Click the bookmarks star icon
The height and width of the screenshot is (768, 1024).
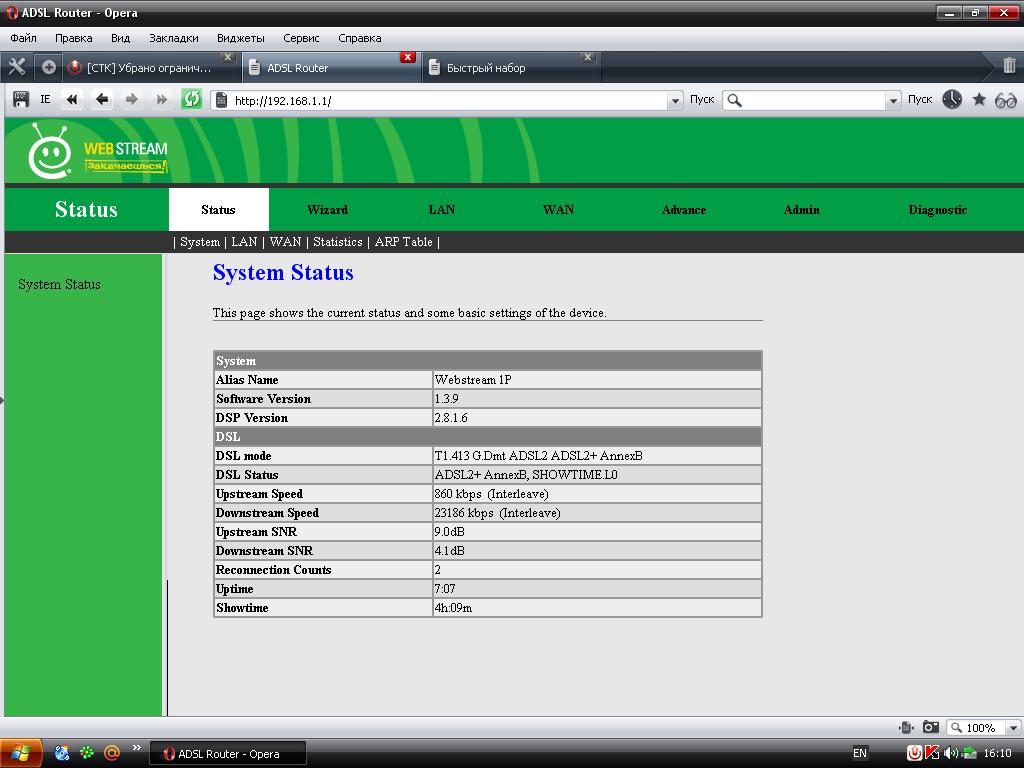[979, 99]
